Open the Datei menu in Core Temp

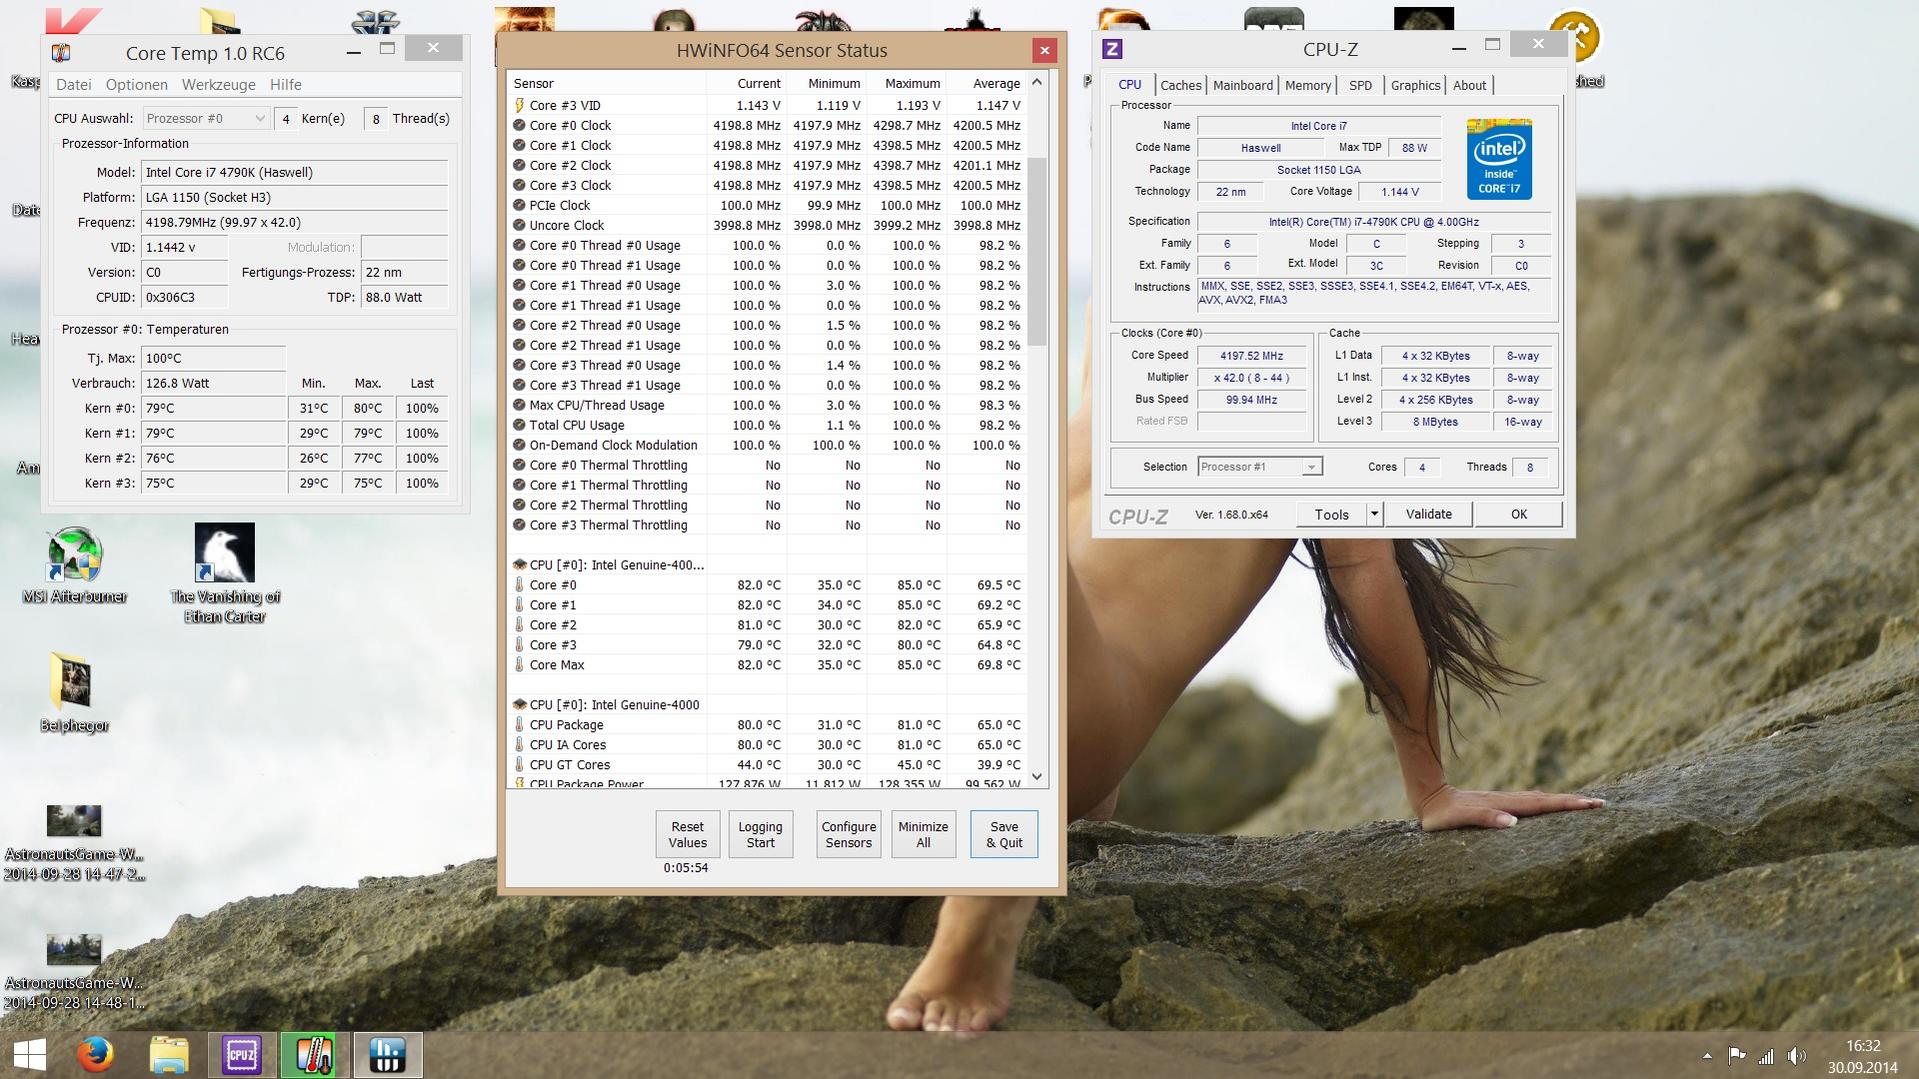(73, 85)
